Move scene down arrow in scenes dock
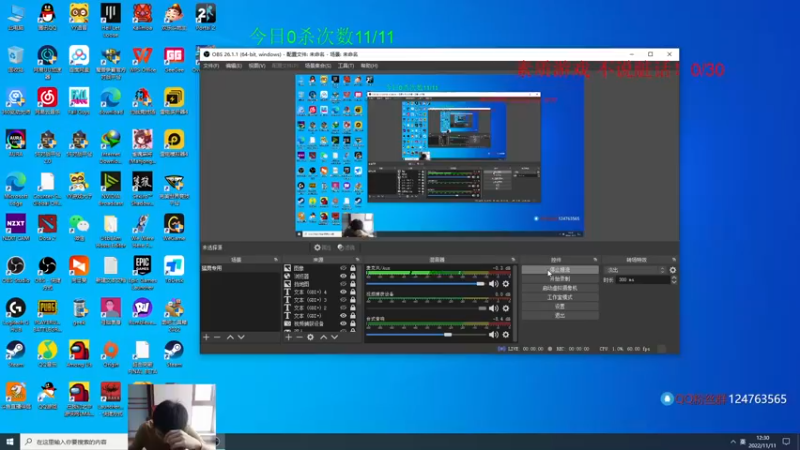Screen dimensions: 800x450 pos(241,337)
